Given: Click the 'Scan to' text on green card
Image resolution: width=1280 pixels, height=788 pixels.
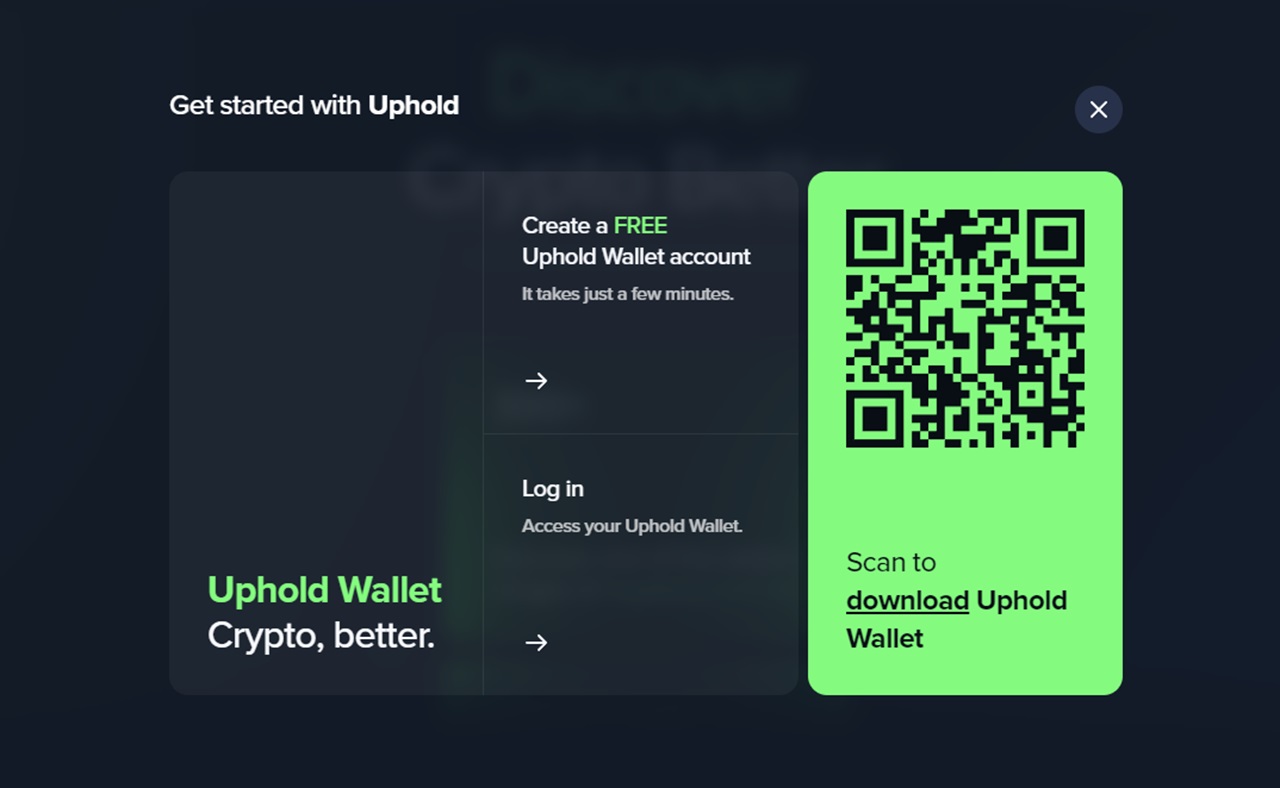Looking at the screenshot, I should pyautogui.click(x=891, y=562).
